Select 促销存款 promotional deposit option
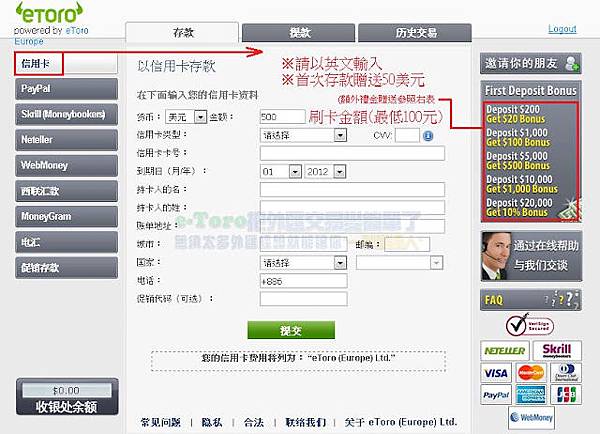The image size is (600, 434). 67,268
